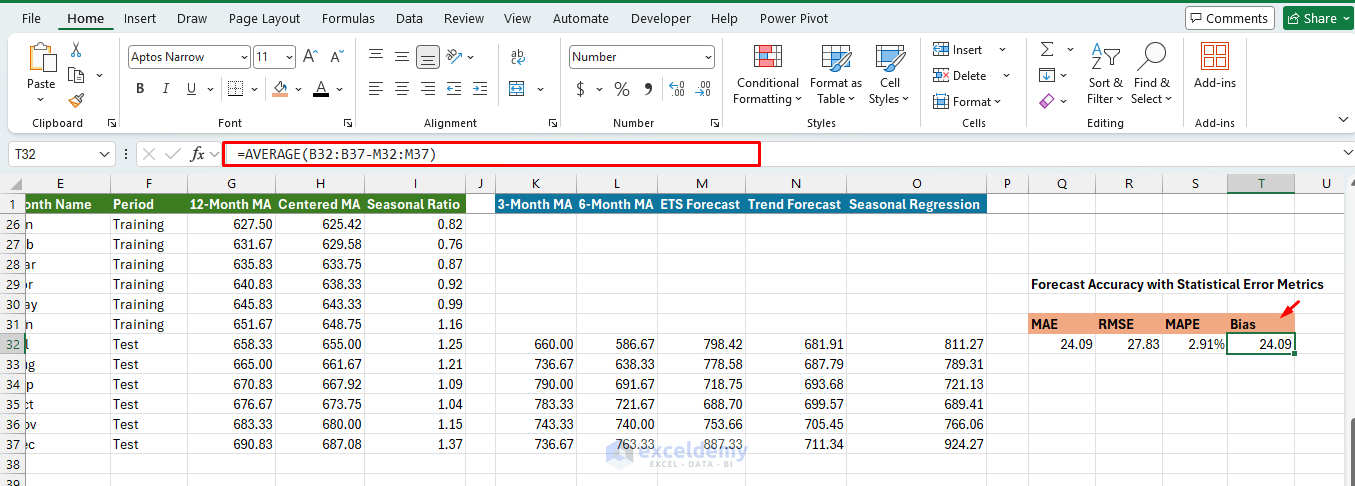Decrease font size with the smaller A icon
Screen dimensions: 1355x486
[x=335, y=57]
